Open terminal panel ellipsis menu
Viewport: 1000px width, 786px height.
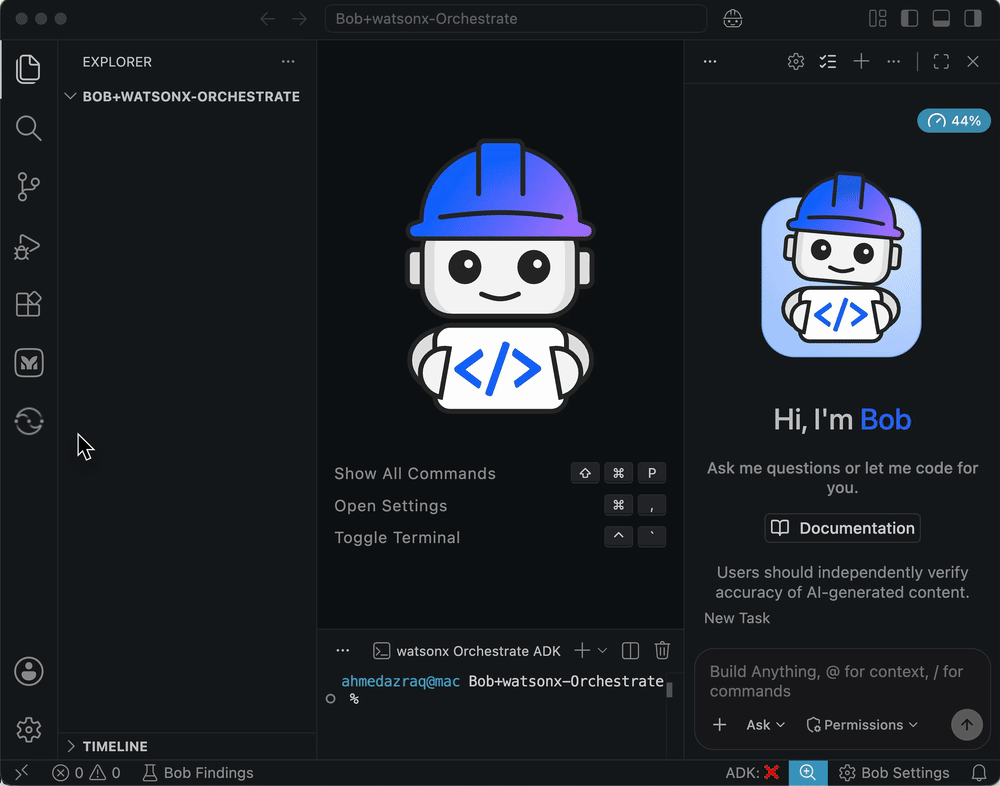click(342, 651)
